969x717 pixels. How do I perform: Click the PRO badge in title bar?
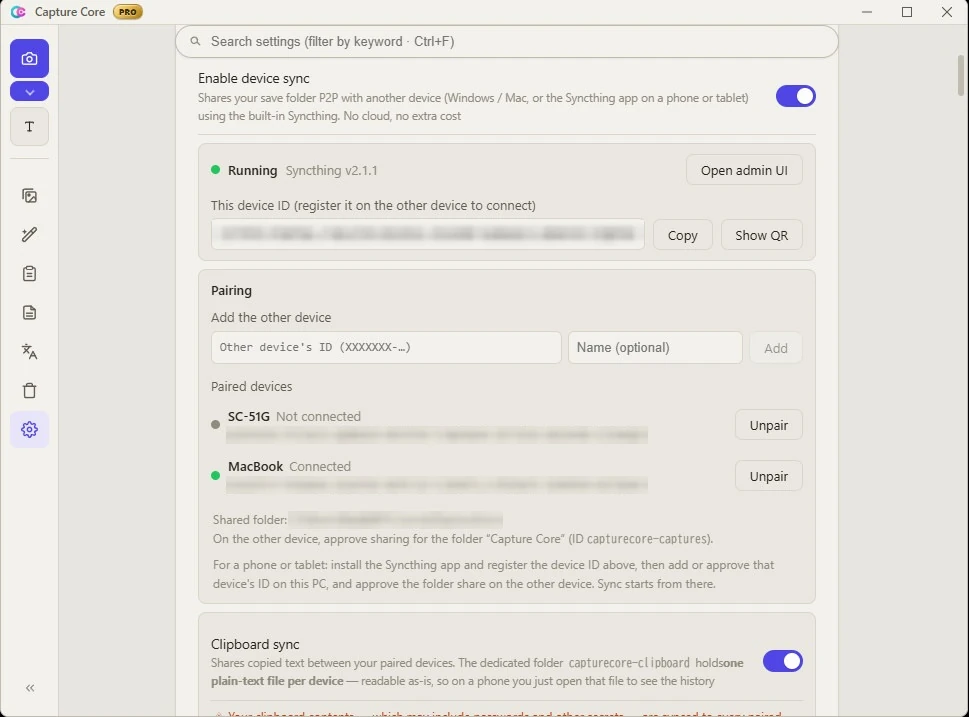click(127, 12)
